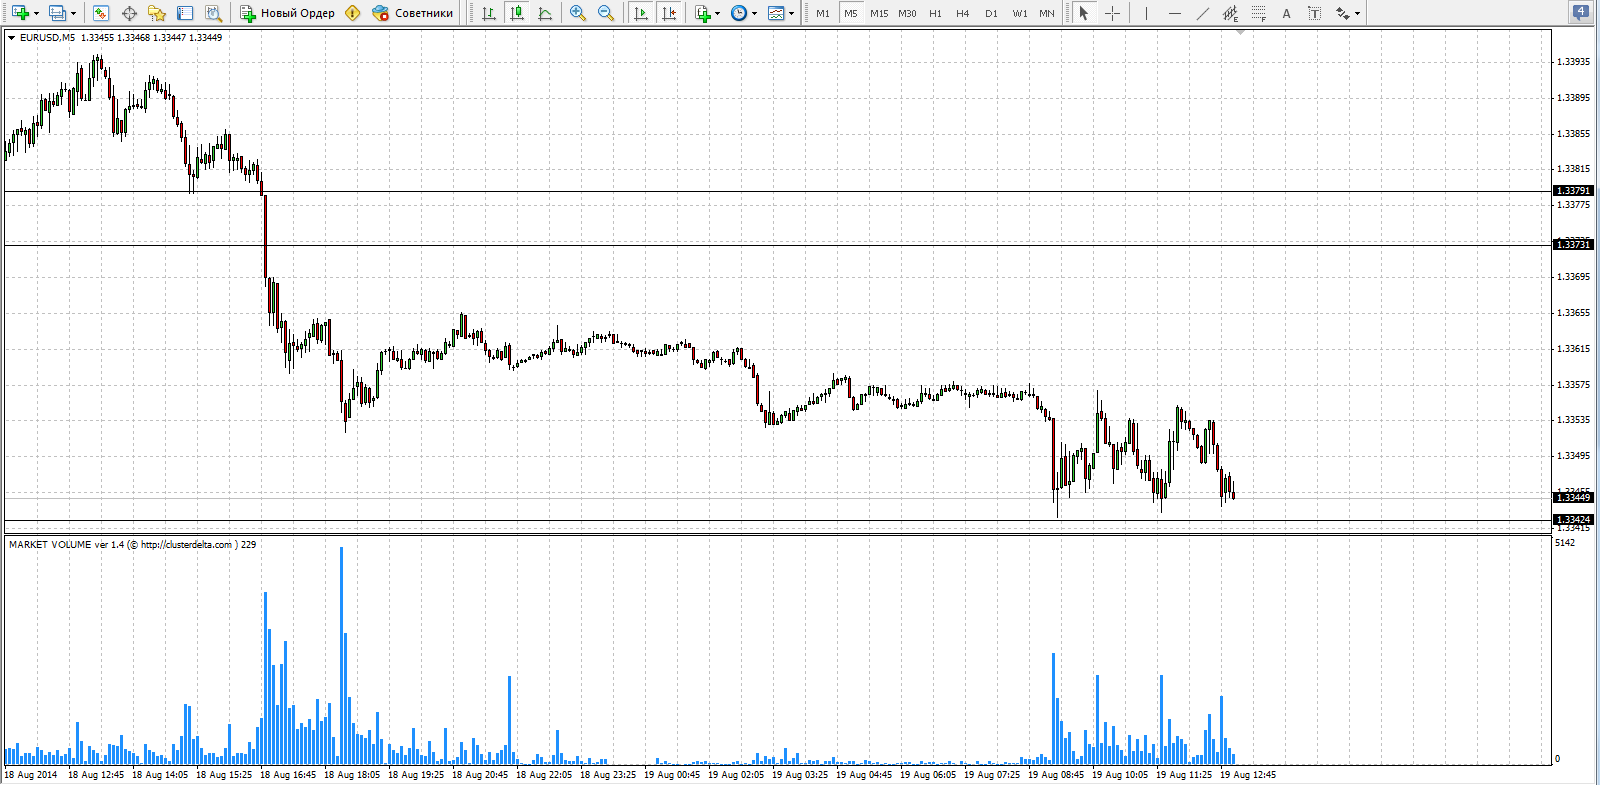The image size is (1600, 785).
Task: Switch to the H4 timeframe
Action: point(963,13)
